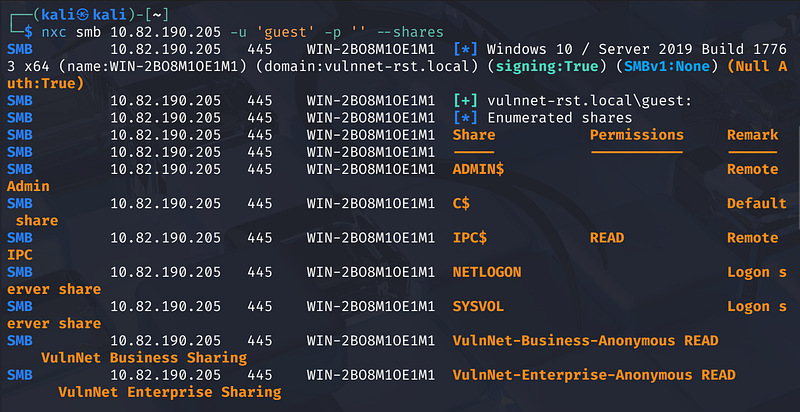Click the Share column header
The height and width of the screenshot is (412, 800).
tap(474, 134)
